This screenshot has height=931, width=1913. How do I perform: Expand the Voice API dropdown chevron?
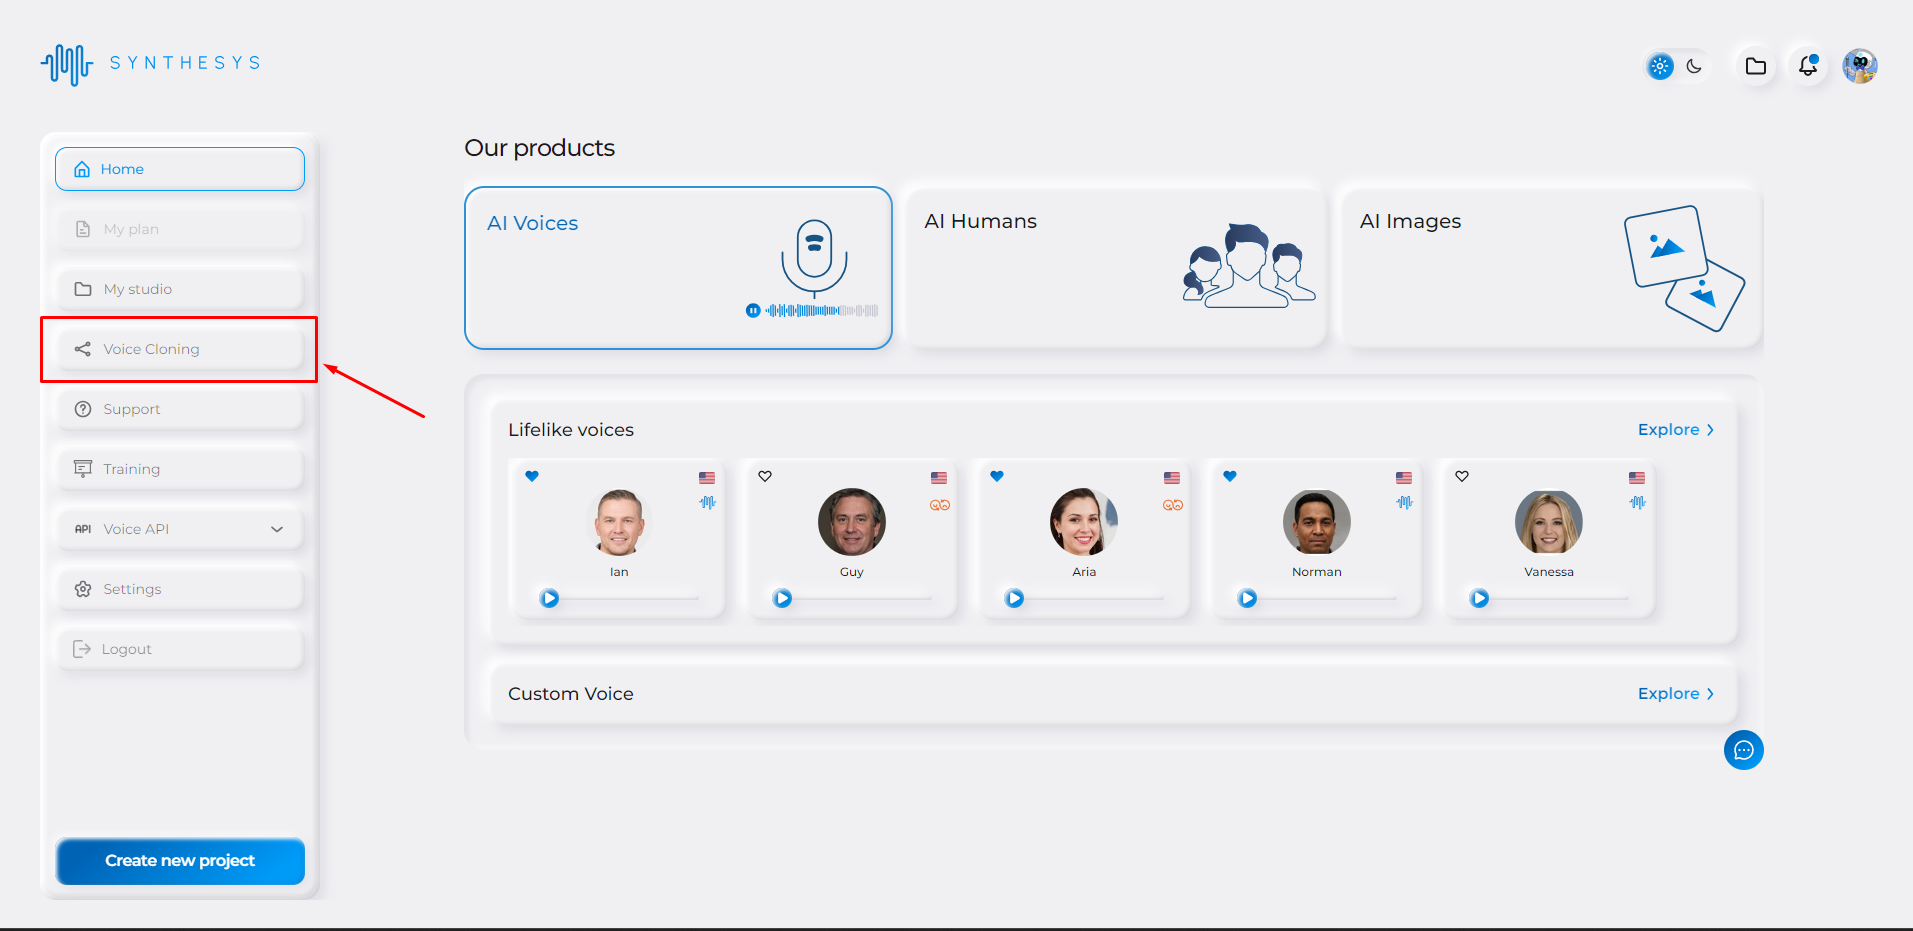[277, 529]
